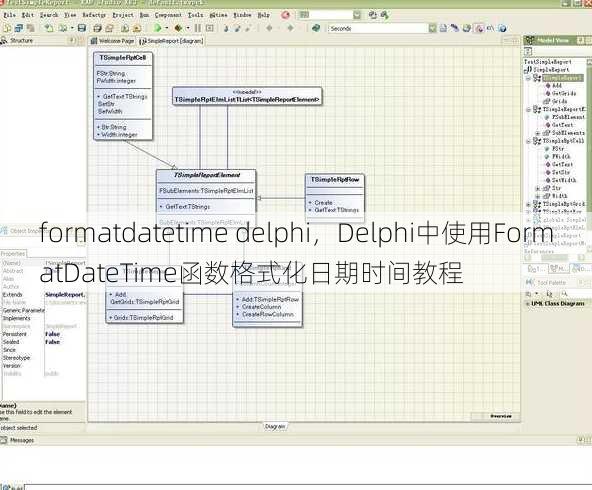Image resolution: width=592 pixels, height=490 pixels.
Task: Collapse TSimpleRptCell node in Model View
Action: 528,141
